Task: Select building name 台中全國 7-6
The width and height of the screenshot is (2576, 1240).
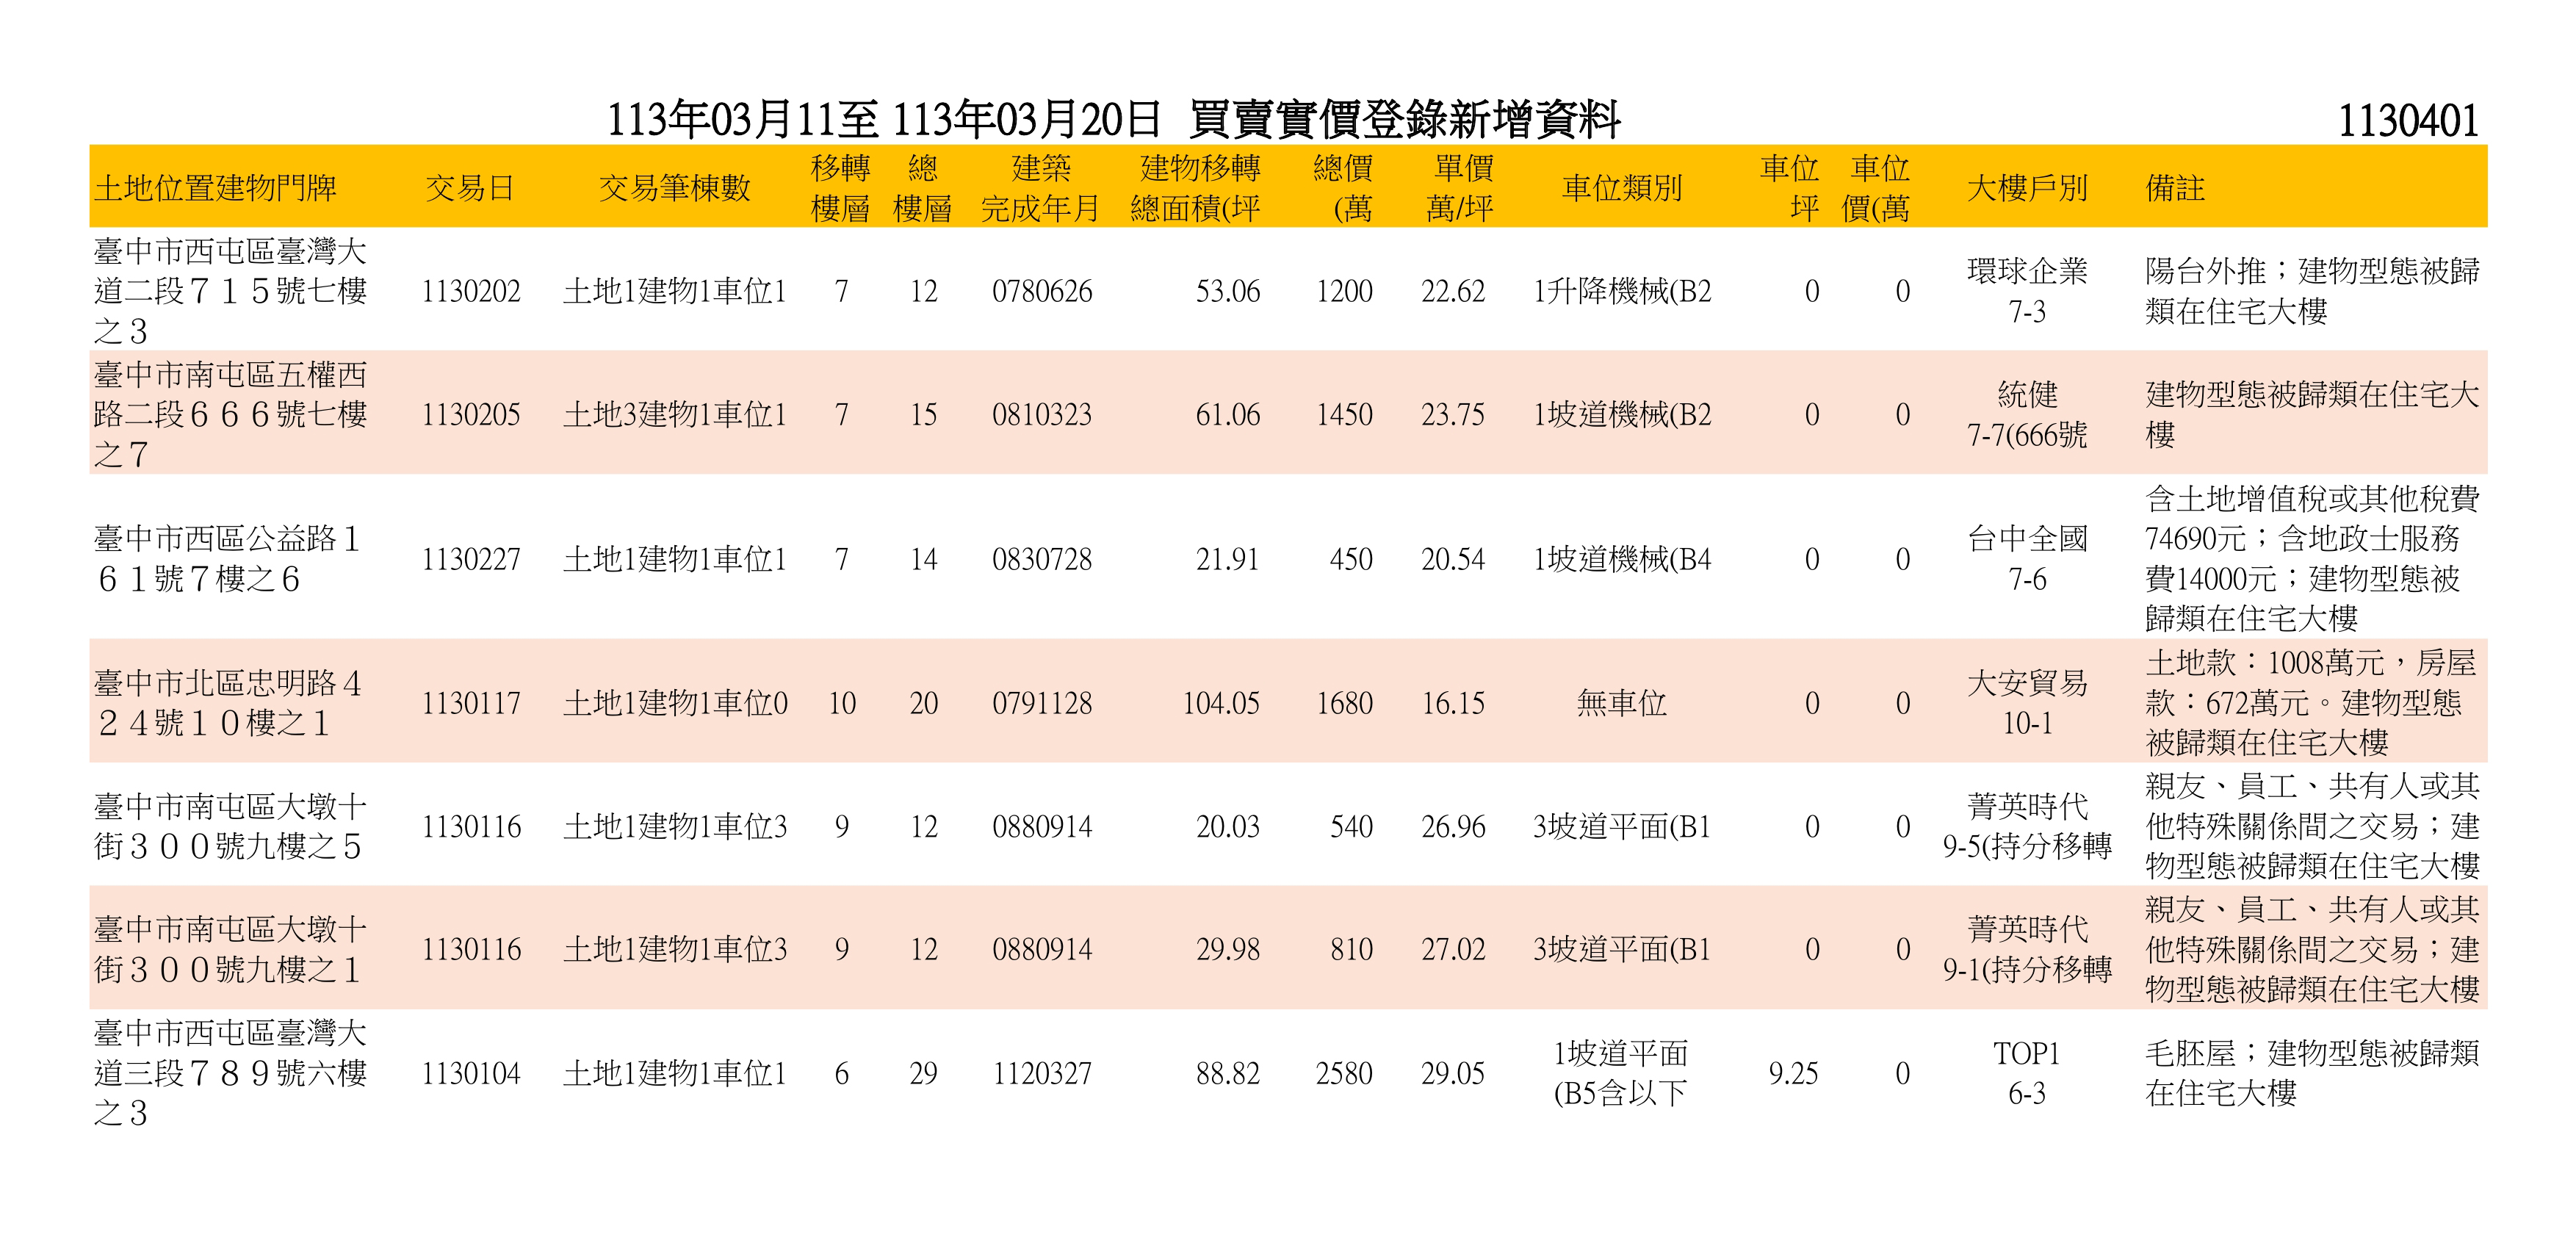Action: click(2027, 559)
